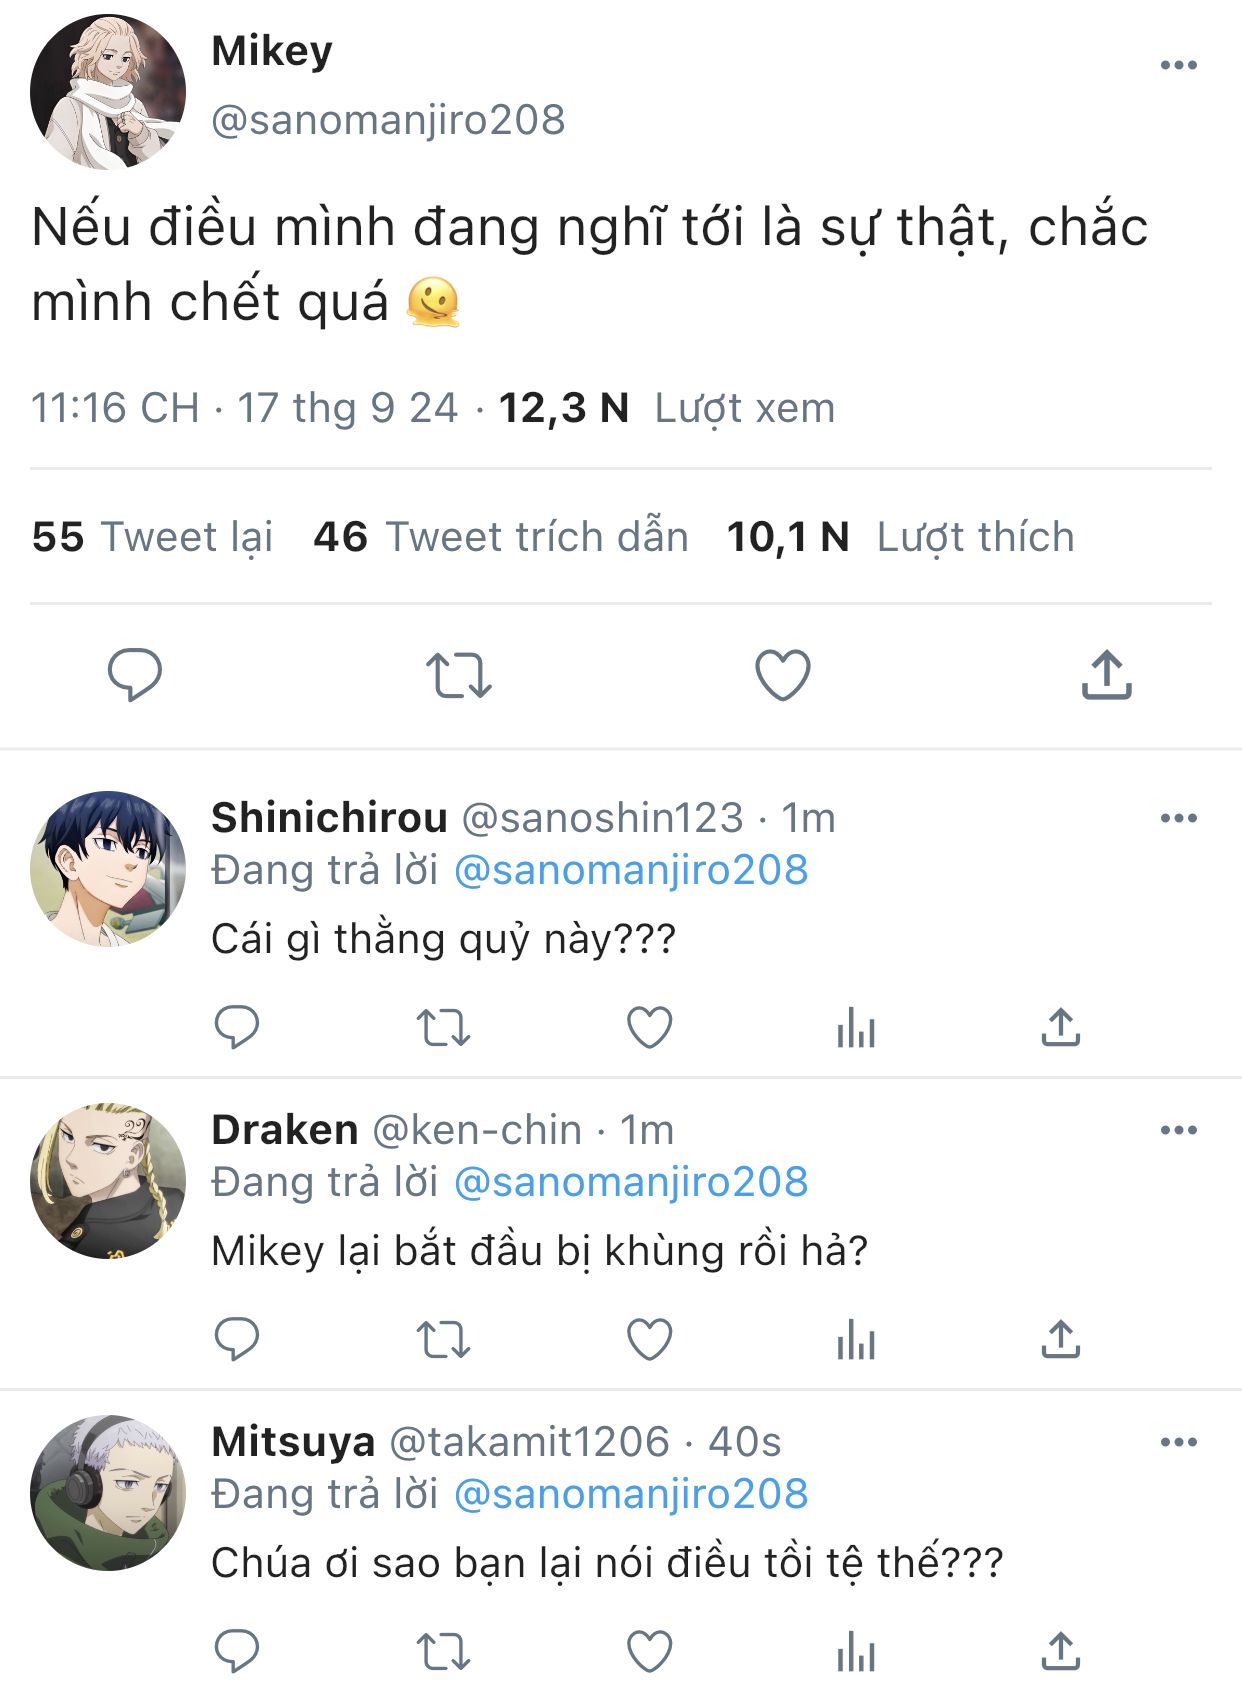Image resolution: width=1242 pixels, height=1698 pixels.
Task: Open more options for Draken's reply
Action: pyautogui.click(x=1178, y=1131)
